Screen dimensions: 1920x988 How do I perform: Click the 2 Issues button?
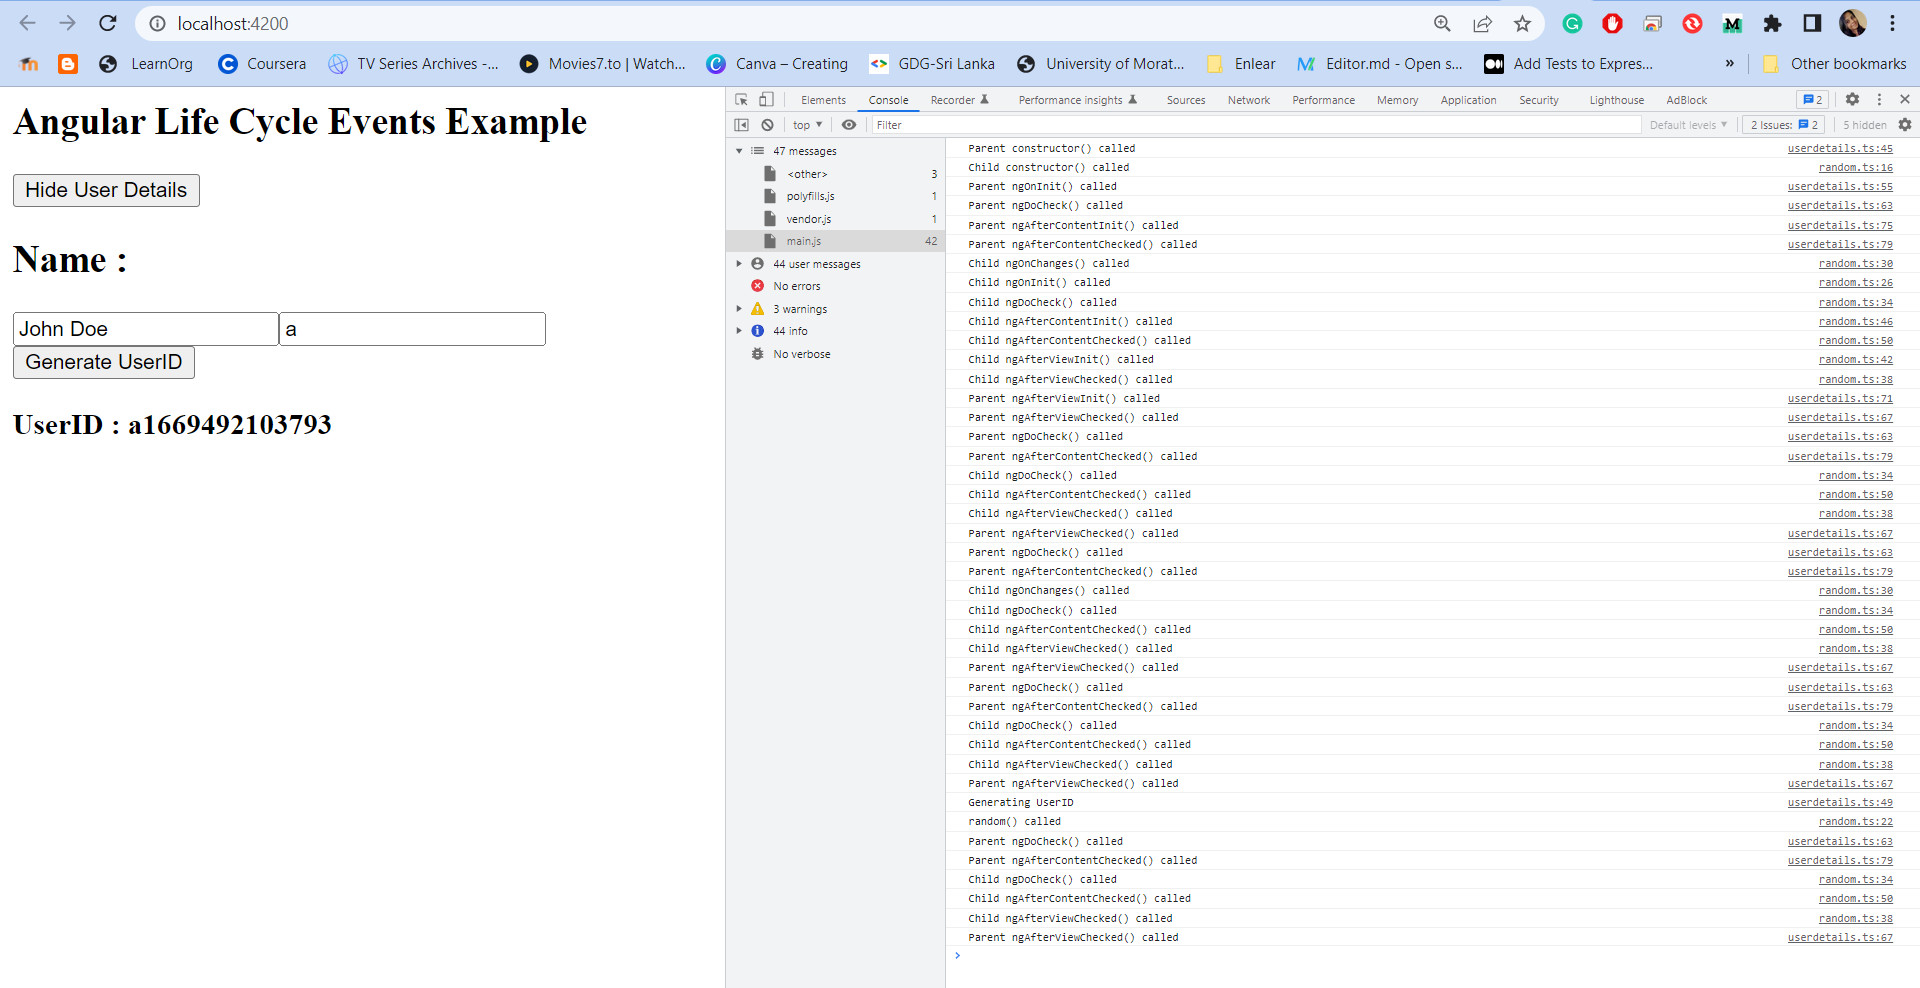pyautogui.click(x=1784, y=125)
